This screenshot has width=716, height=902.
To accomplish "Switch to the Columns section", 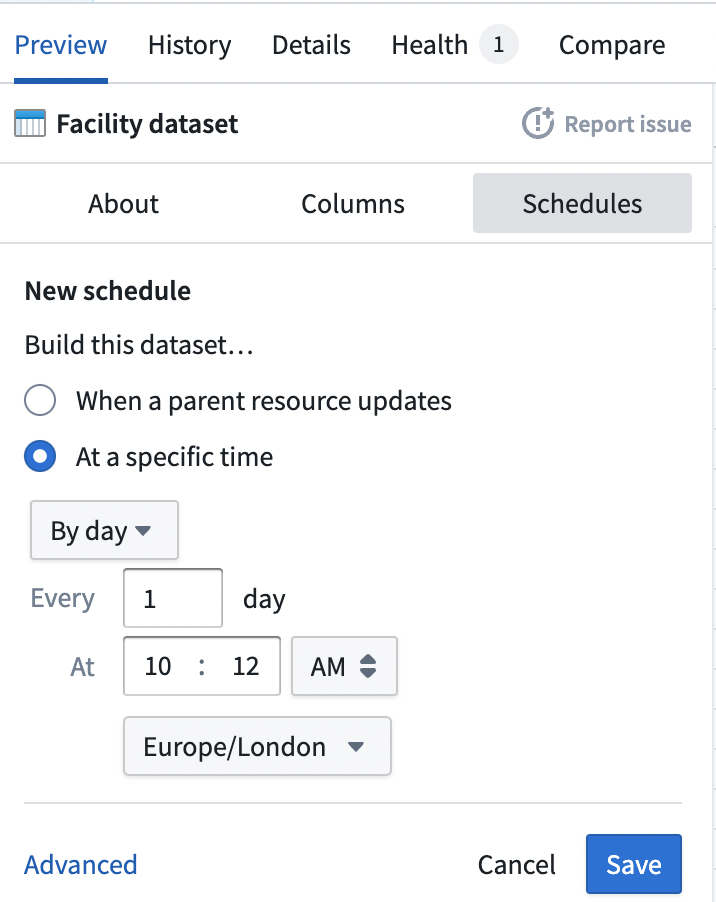I will tap(352, 203).
